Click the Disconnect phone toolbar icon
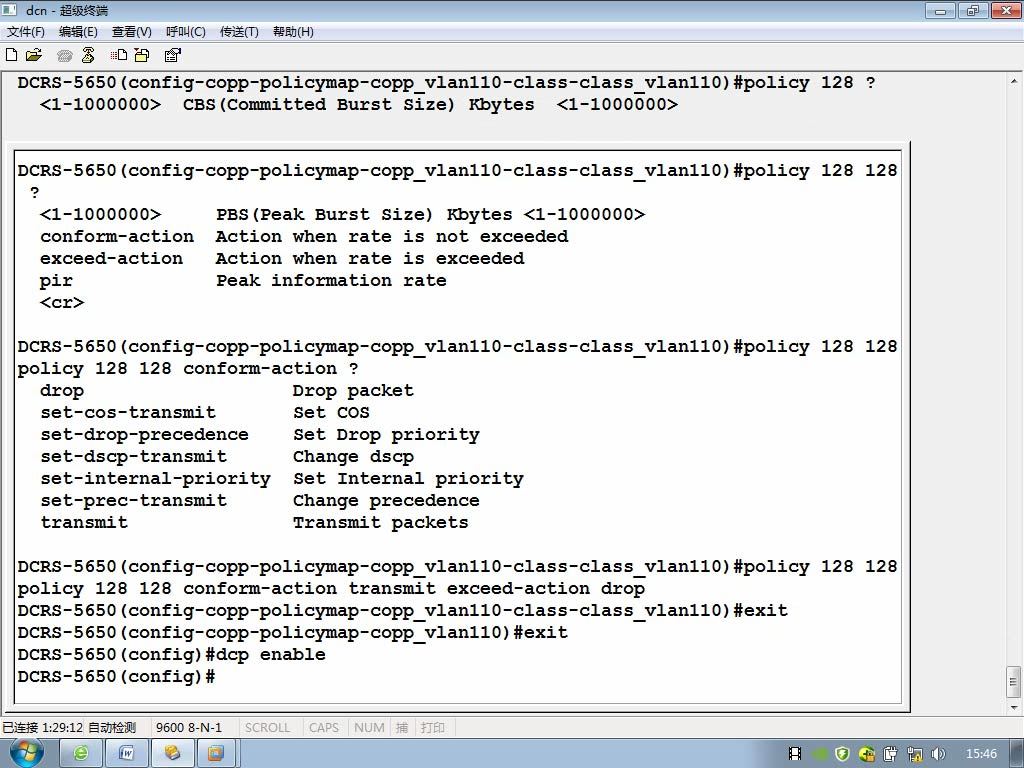 88,56
